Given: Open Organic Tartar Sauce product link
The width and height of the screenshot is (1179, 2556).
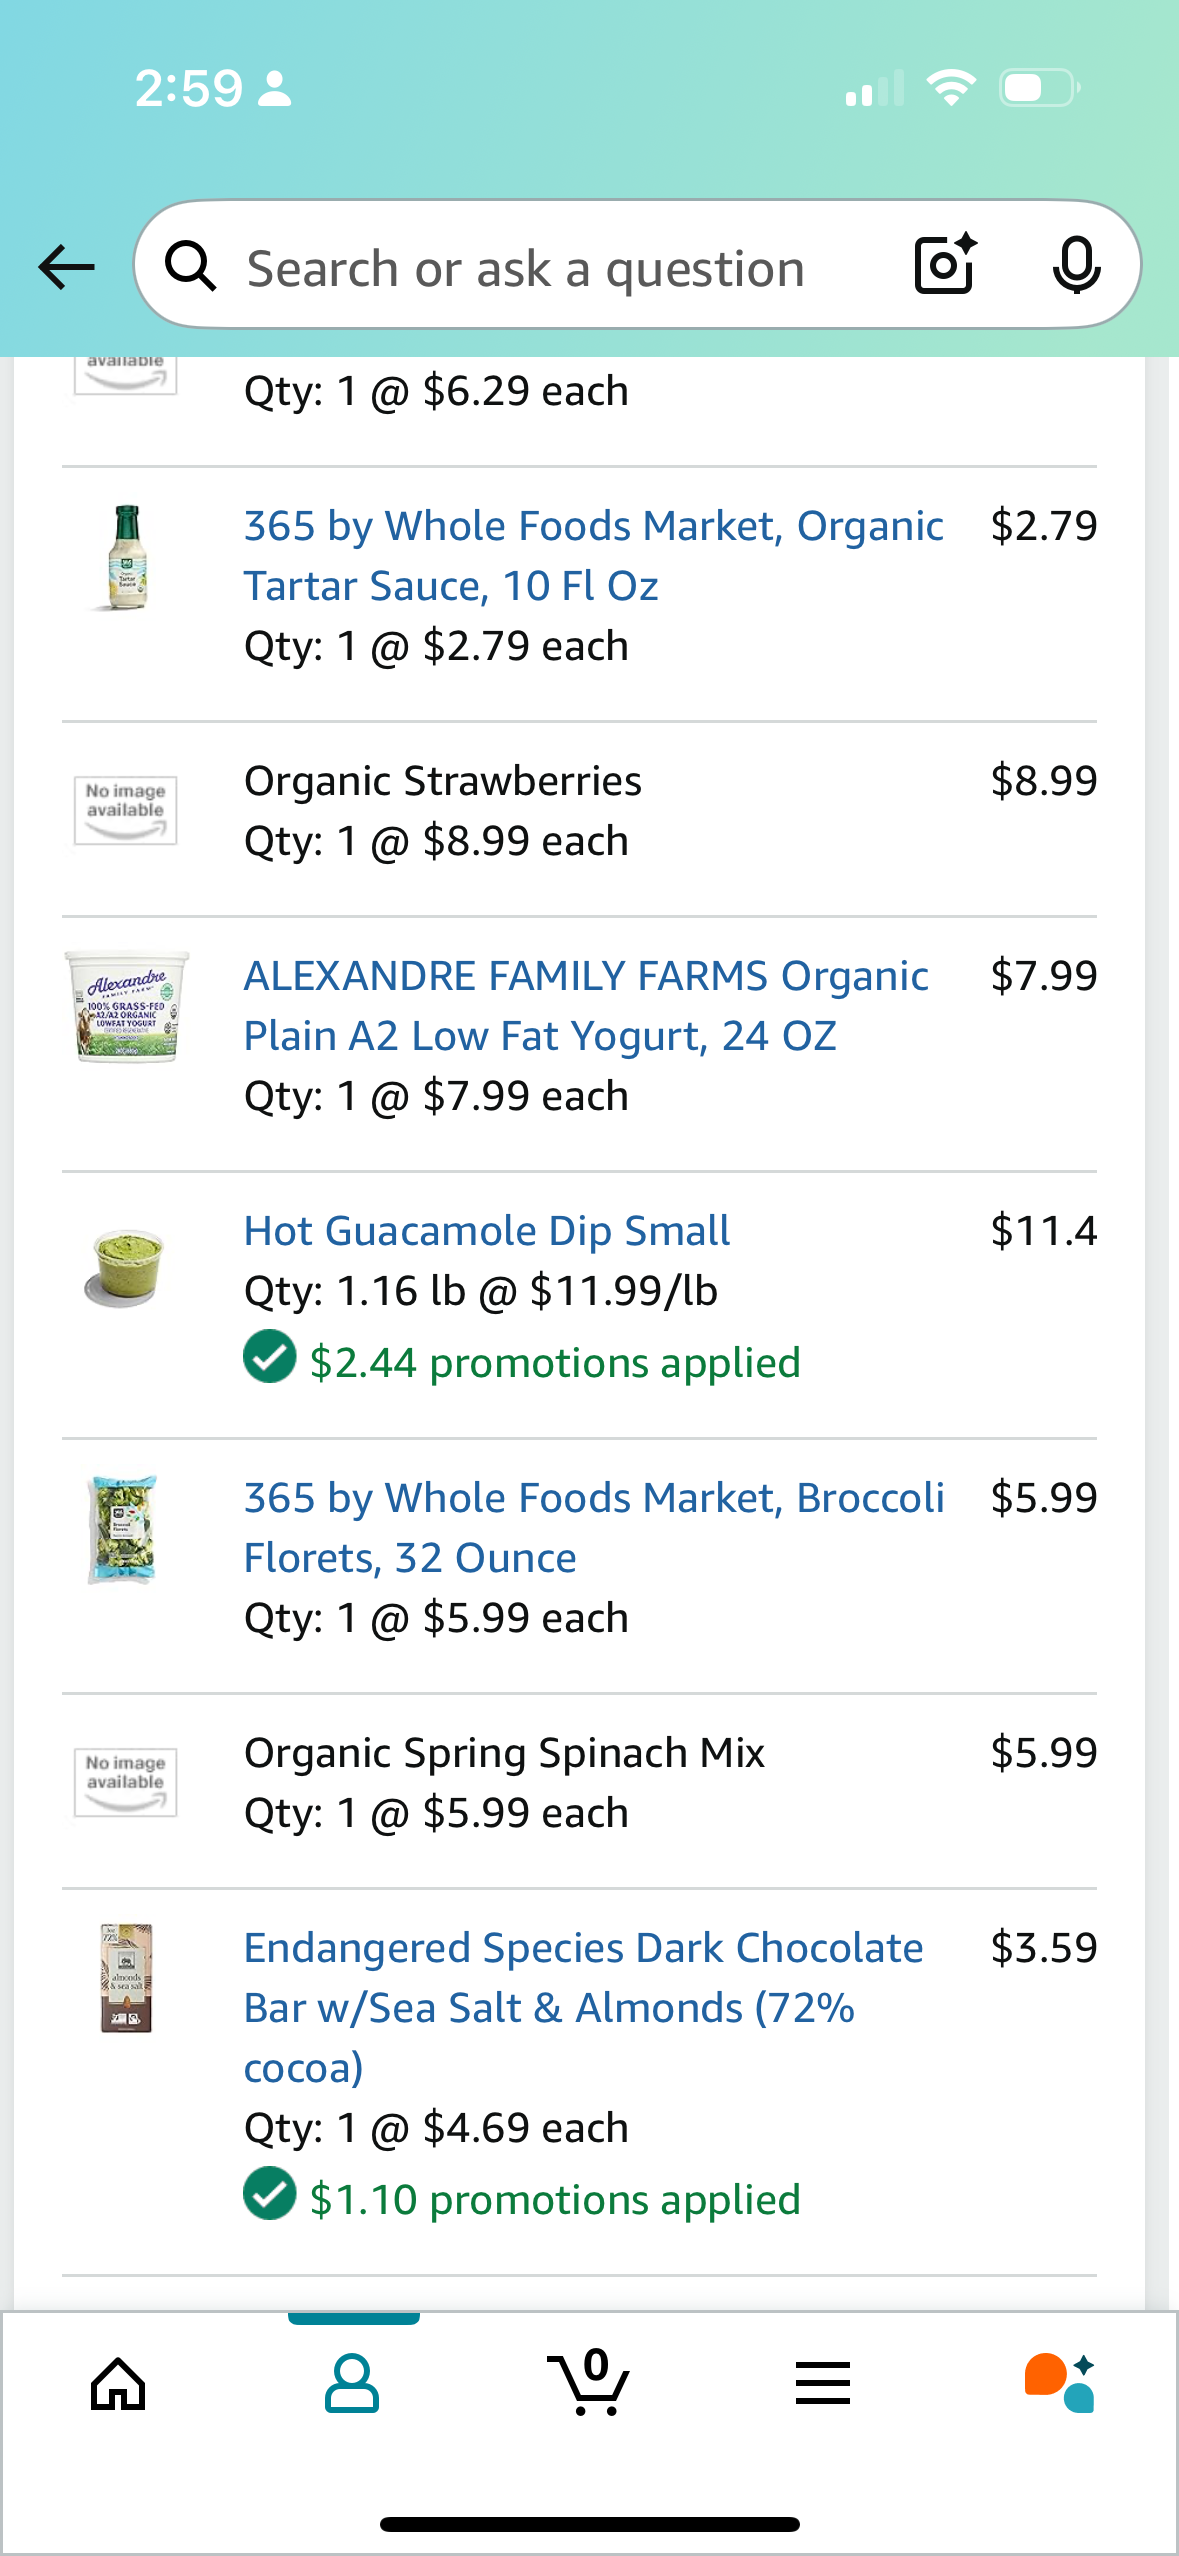Looking at the screenshot, I should pos(592,556).
